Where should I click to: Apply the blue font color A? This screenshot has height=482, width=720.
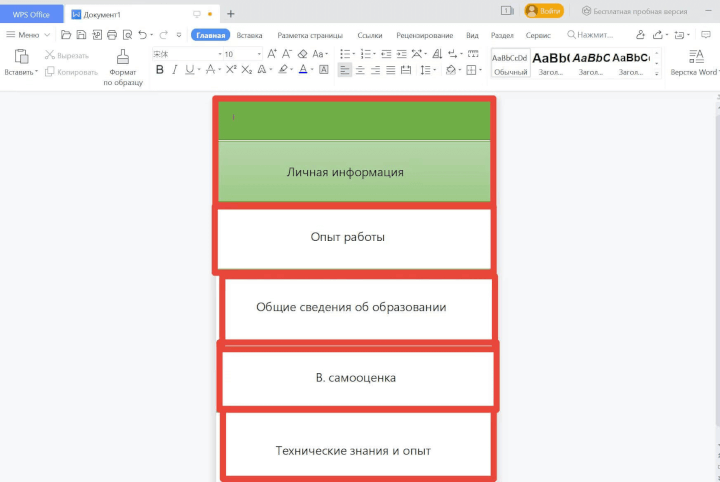pos(303,70)
